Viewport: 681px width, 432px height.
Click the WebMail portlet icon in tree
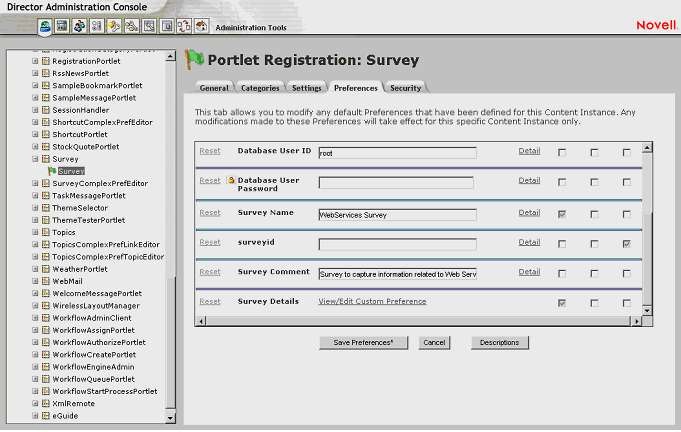point(45,281)
